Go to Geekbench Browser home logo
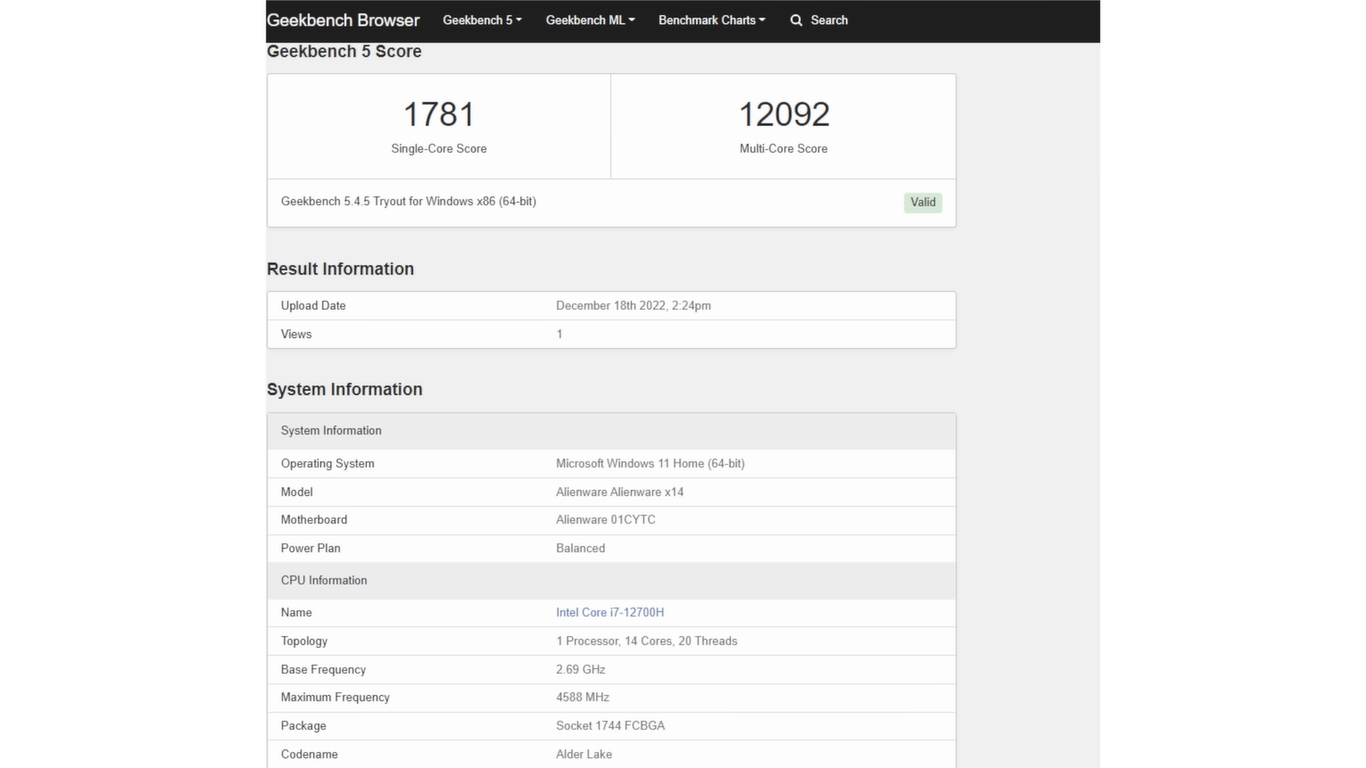Image resolution: width=1366 pixels, height=768 pixels. (343, 20)
